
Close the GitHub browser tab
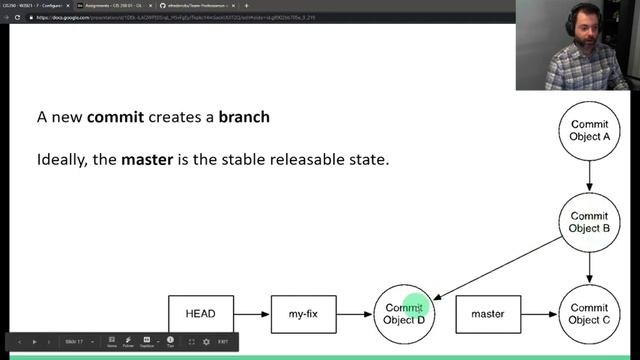point(233,6)
